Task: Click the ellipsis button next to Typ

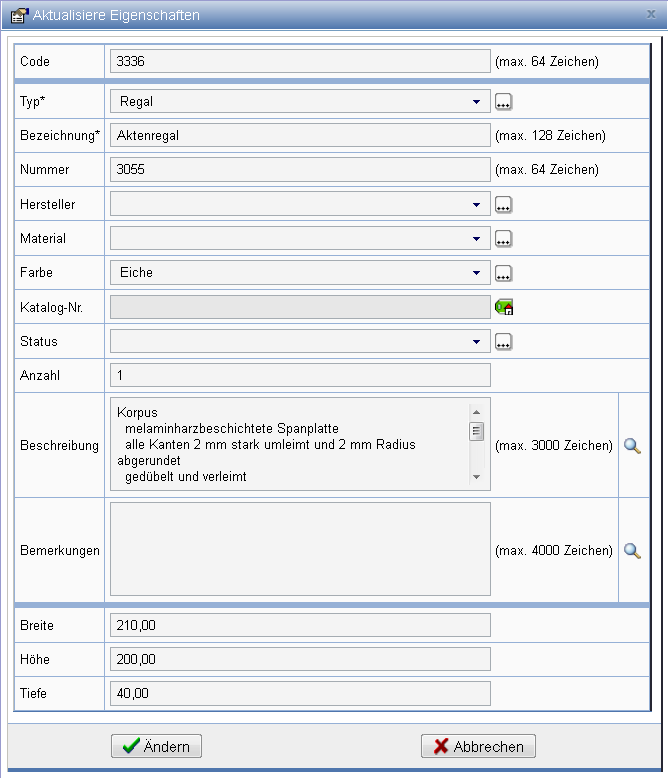Action: pos(503,101)
